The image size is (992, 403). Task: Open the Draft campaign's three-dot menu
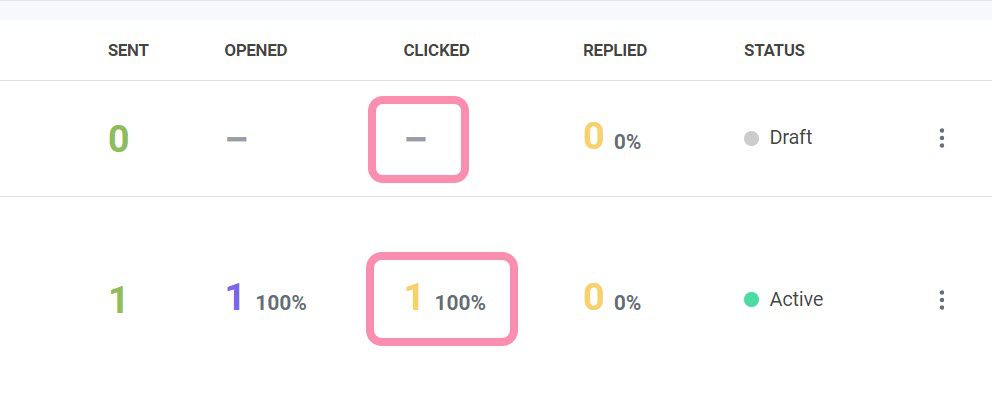click(941, 138)
